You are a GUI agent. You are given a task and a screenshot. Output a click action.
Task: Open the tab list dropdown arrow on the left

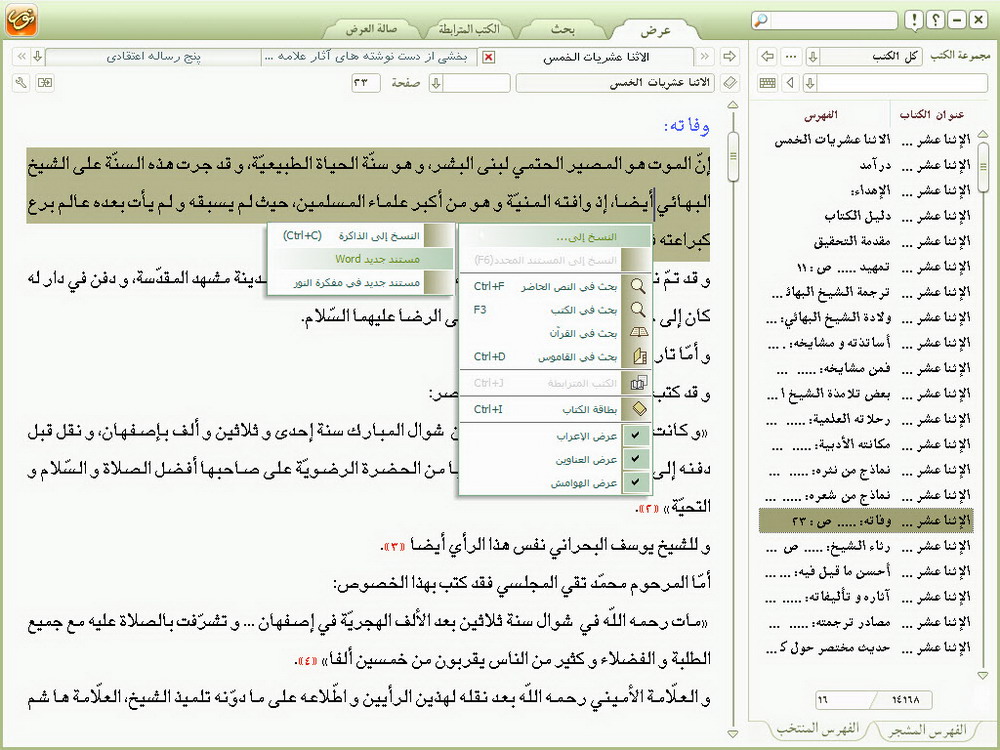tap(38, 57)
